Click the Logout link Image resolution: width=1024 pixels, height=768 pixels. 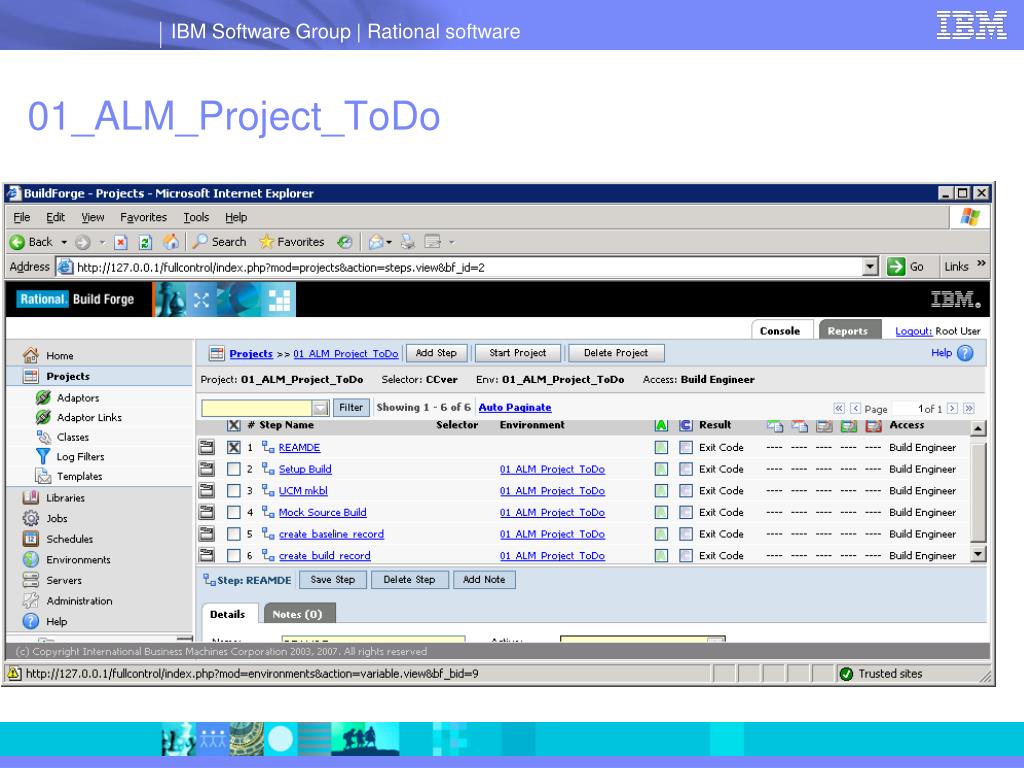913,331
